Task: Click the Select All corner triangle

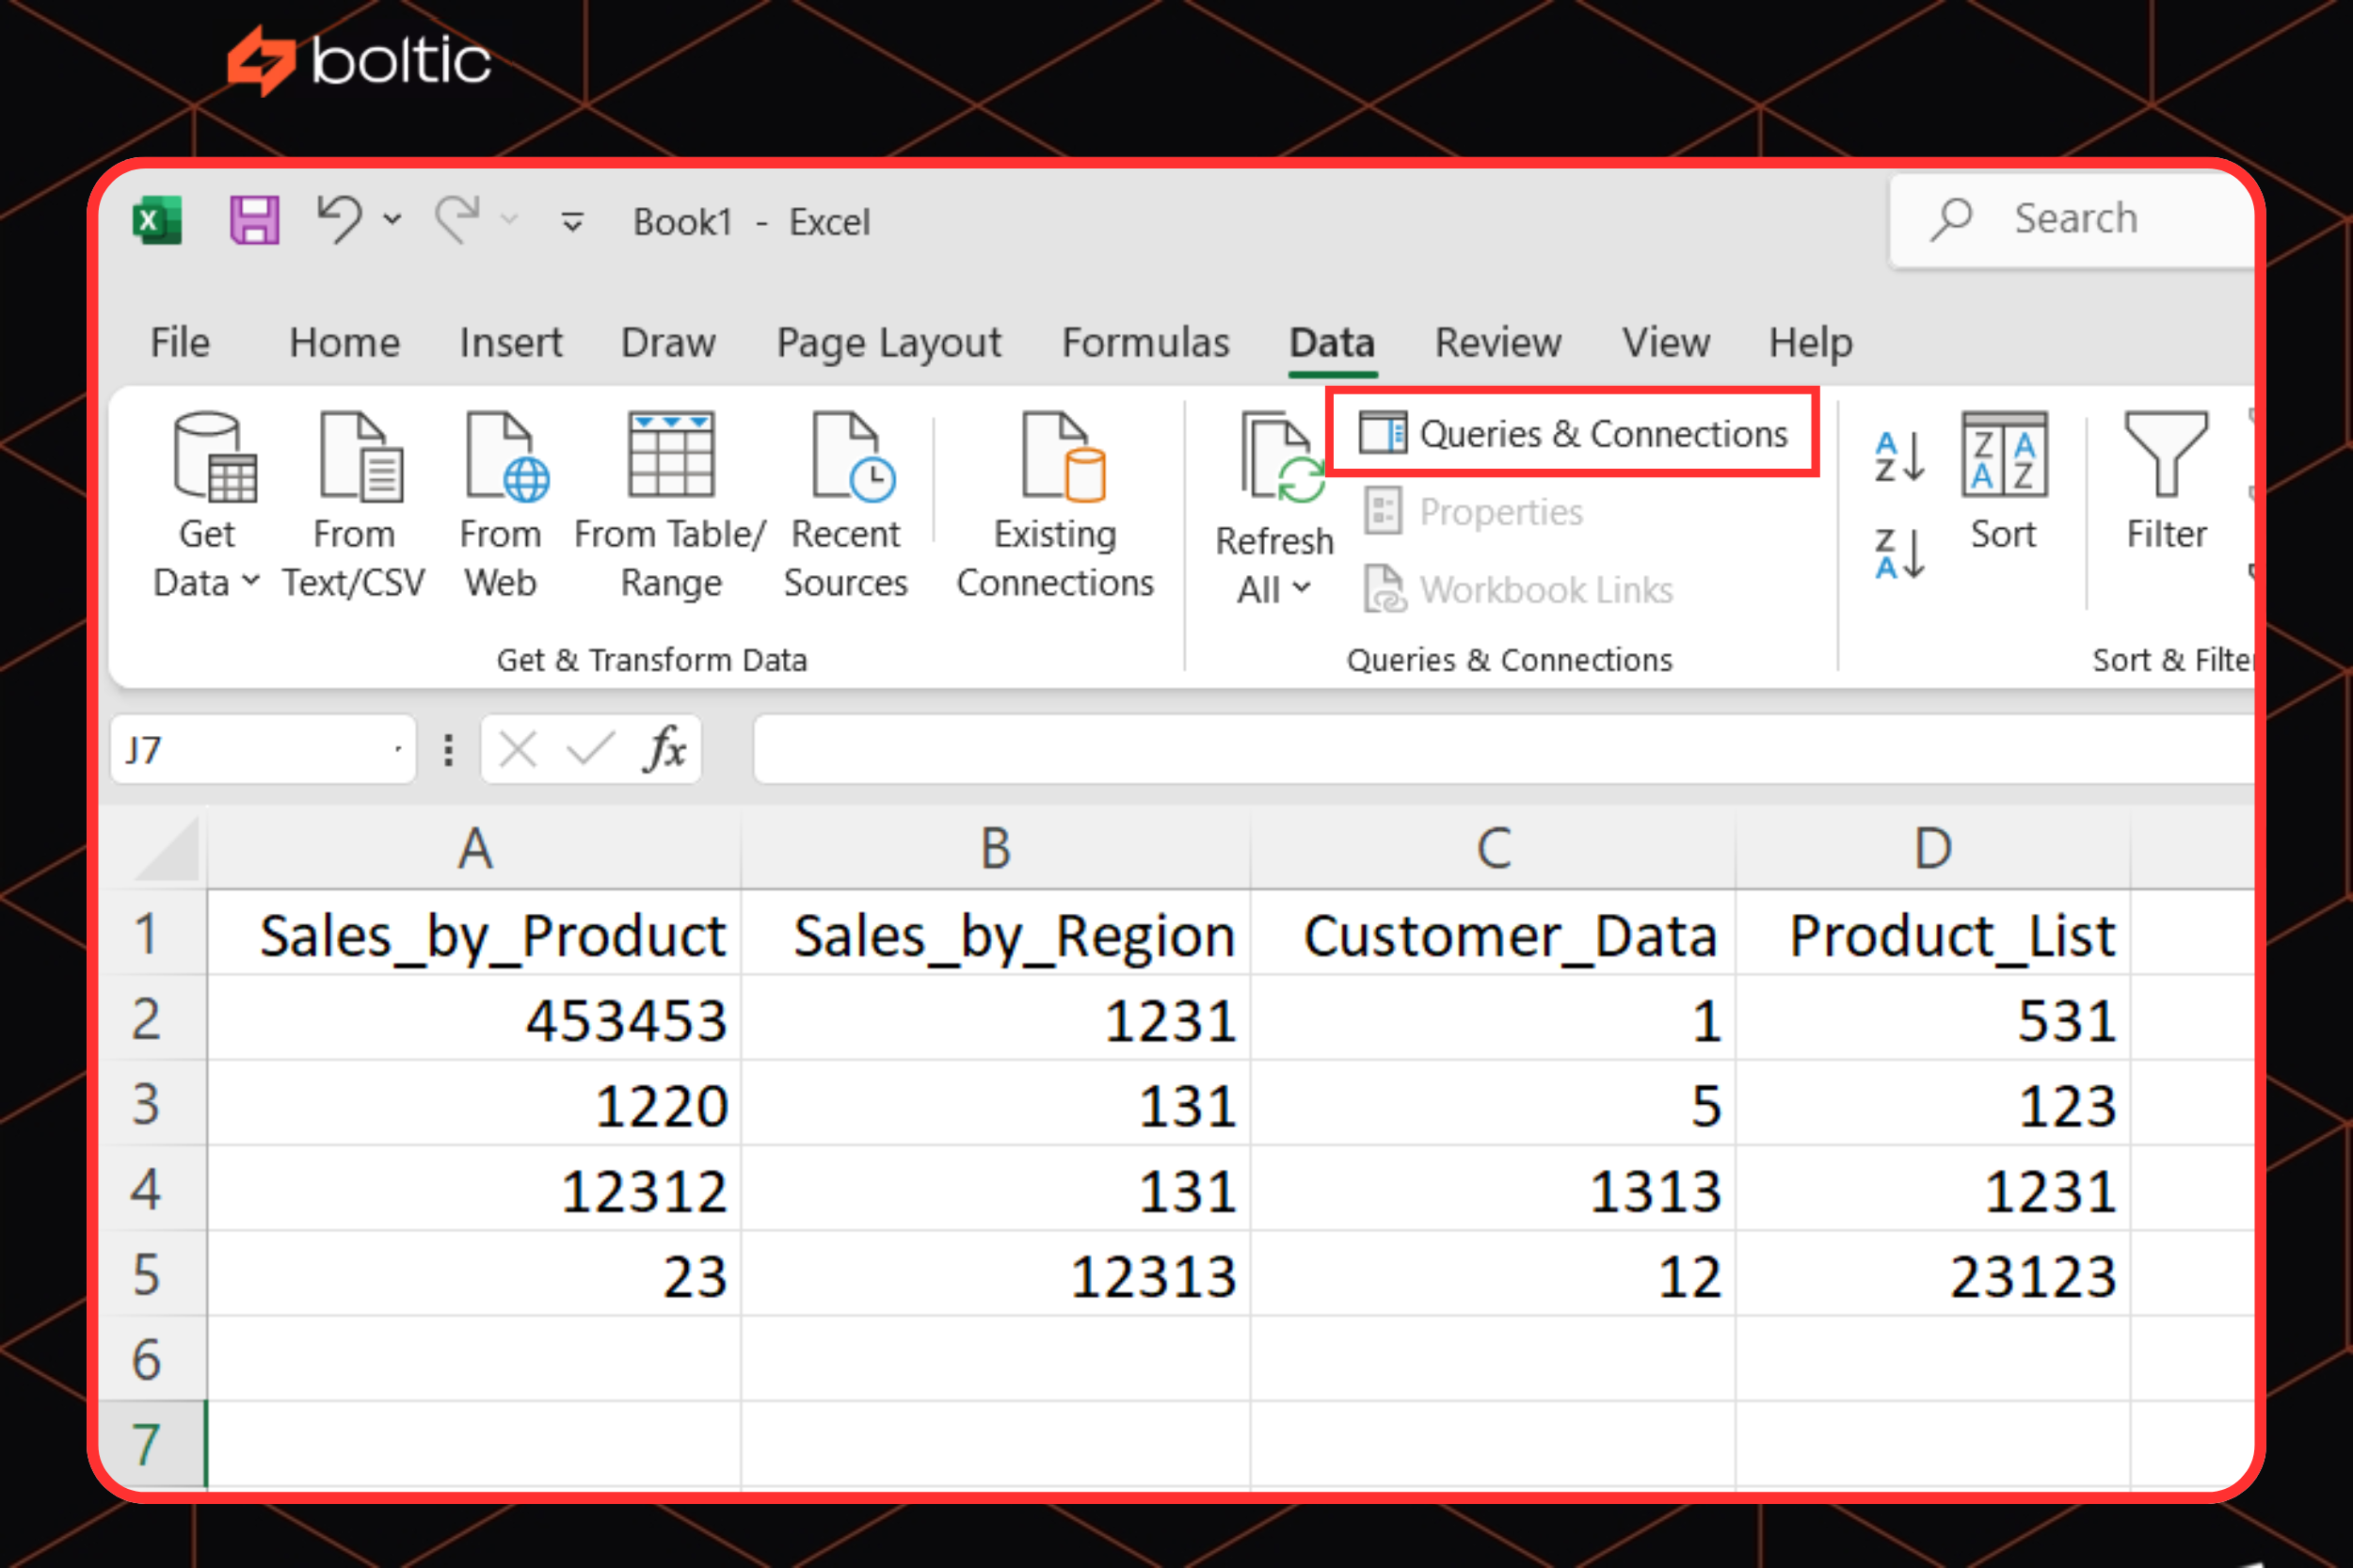Action: (x=165, y=849)
